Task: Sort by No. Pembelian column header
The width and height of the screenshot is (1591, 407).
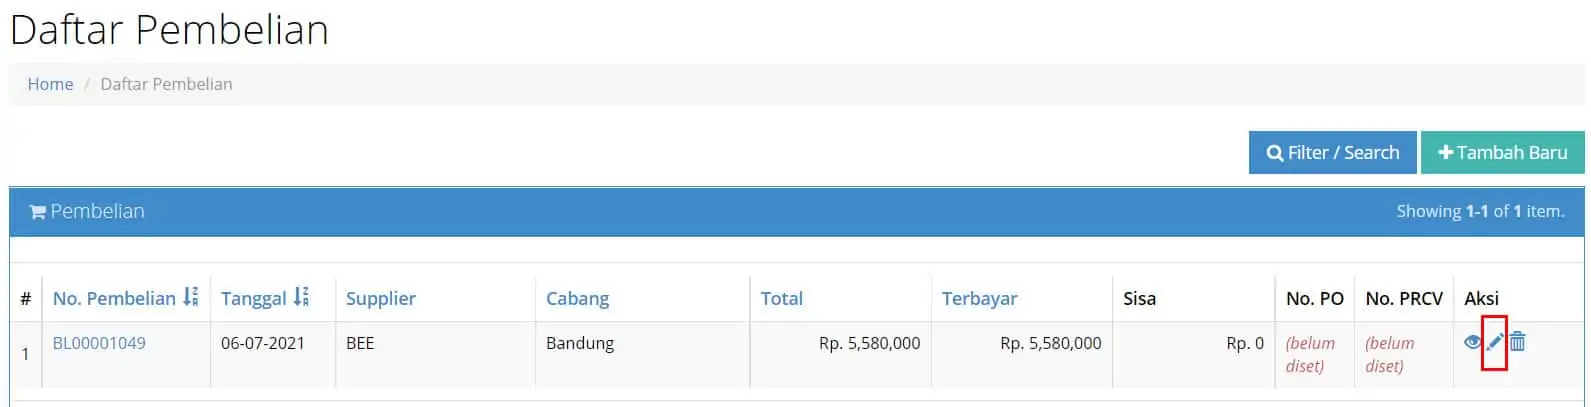Action: tap(114, 298)
